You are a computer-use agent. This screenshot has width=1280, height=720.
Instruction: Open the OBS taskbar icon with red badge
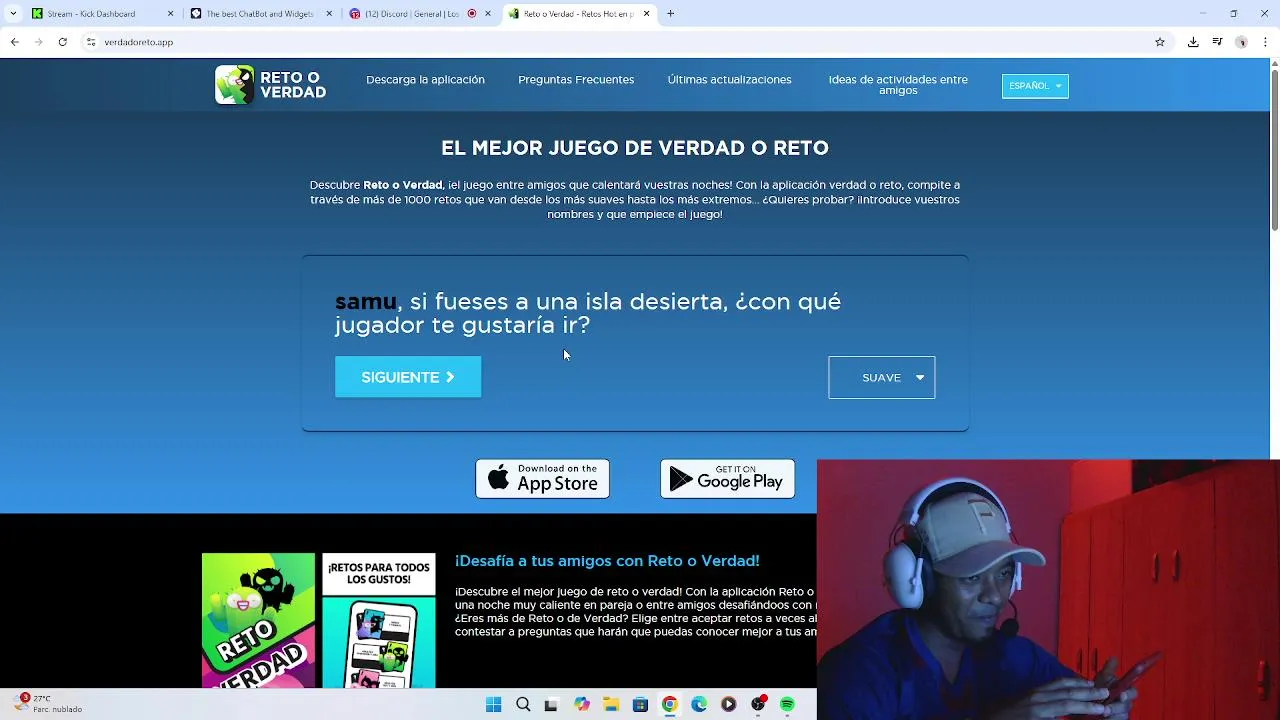(758, 704)
